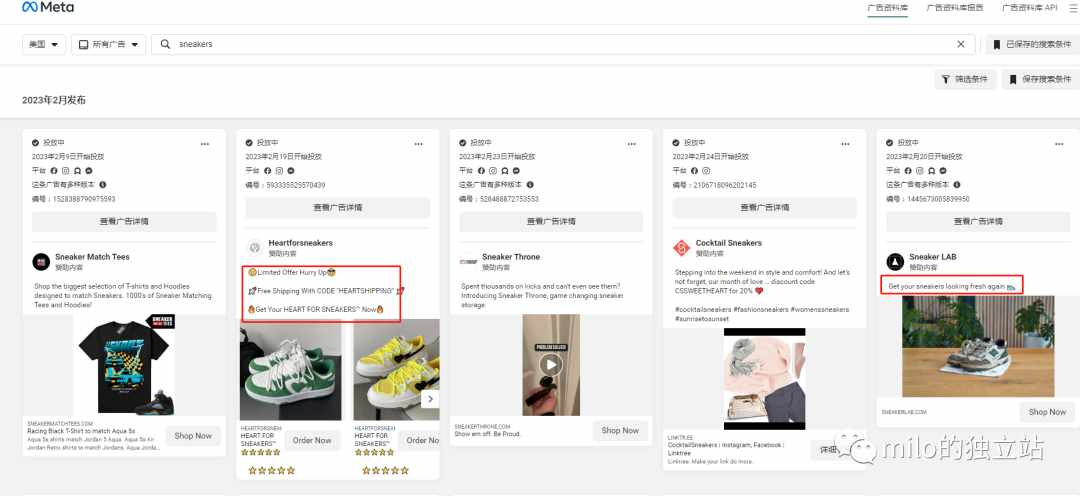Click multiple-versions info icon on Sneaker Throne card
This screenshot has width=1080, height=496.
530,185
